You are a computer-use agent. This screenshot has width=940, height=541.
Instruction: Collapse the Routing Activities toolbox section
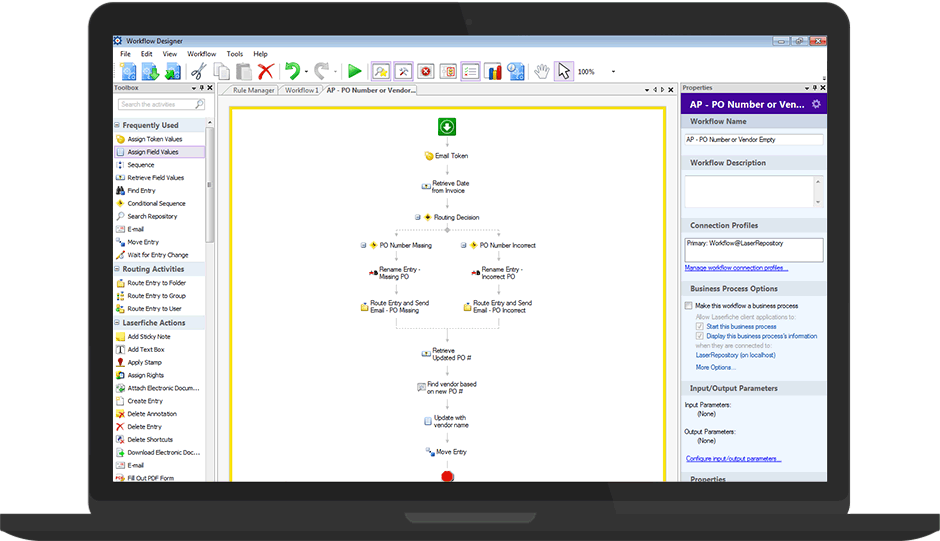click(x=117, y=269)
